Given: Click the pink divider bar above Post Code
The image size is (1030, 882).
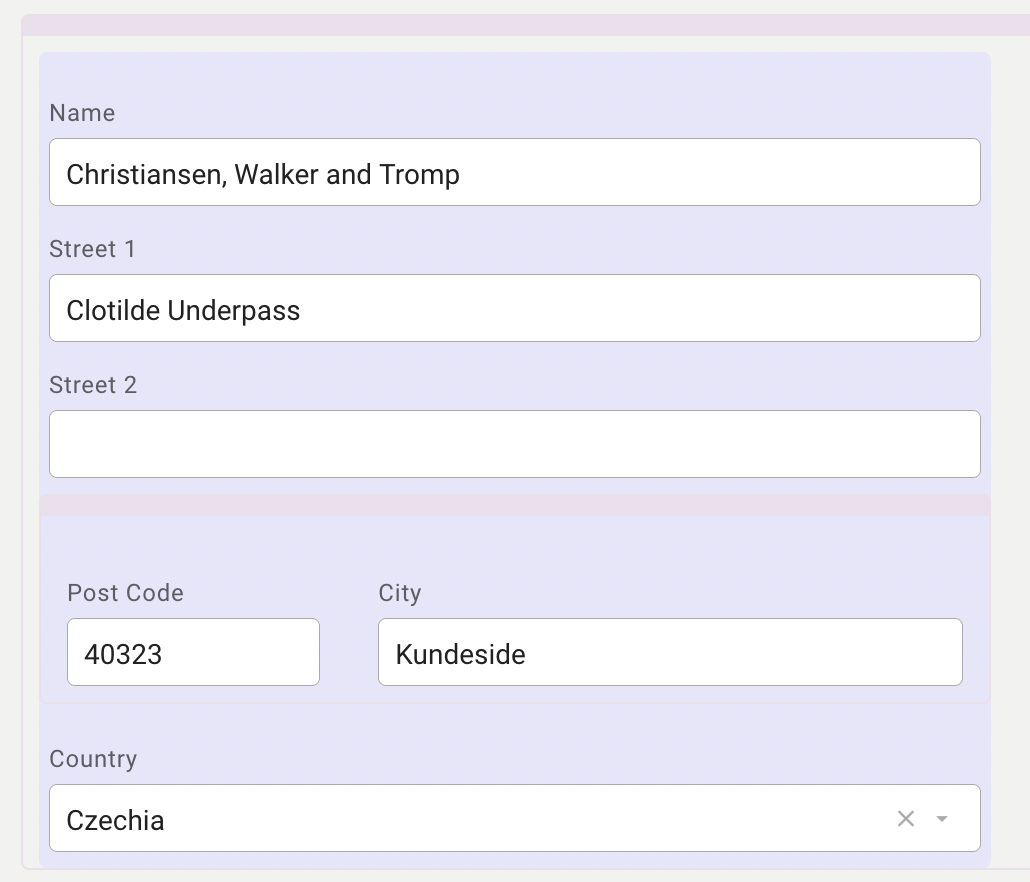Looking at the screenshot, I should pos(514,506).
